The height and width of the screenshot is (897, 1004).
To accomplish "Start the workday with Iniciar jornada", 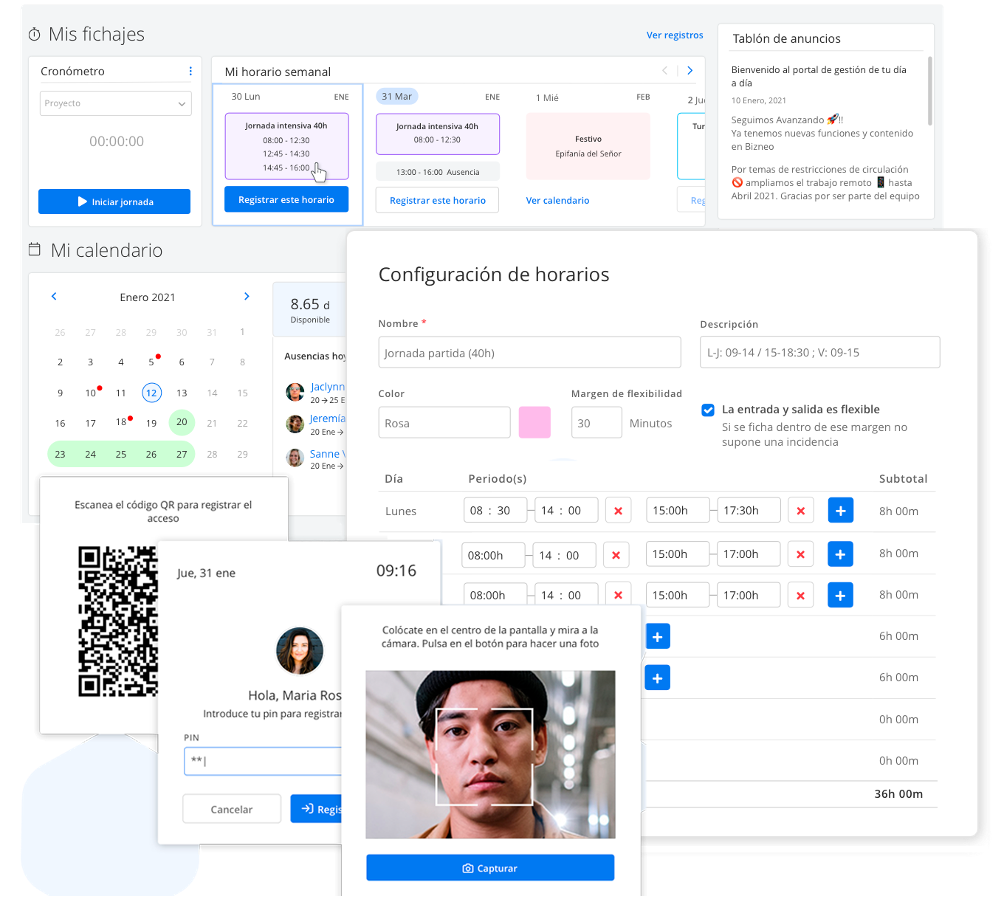I will coord(115,202).
